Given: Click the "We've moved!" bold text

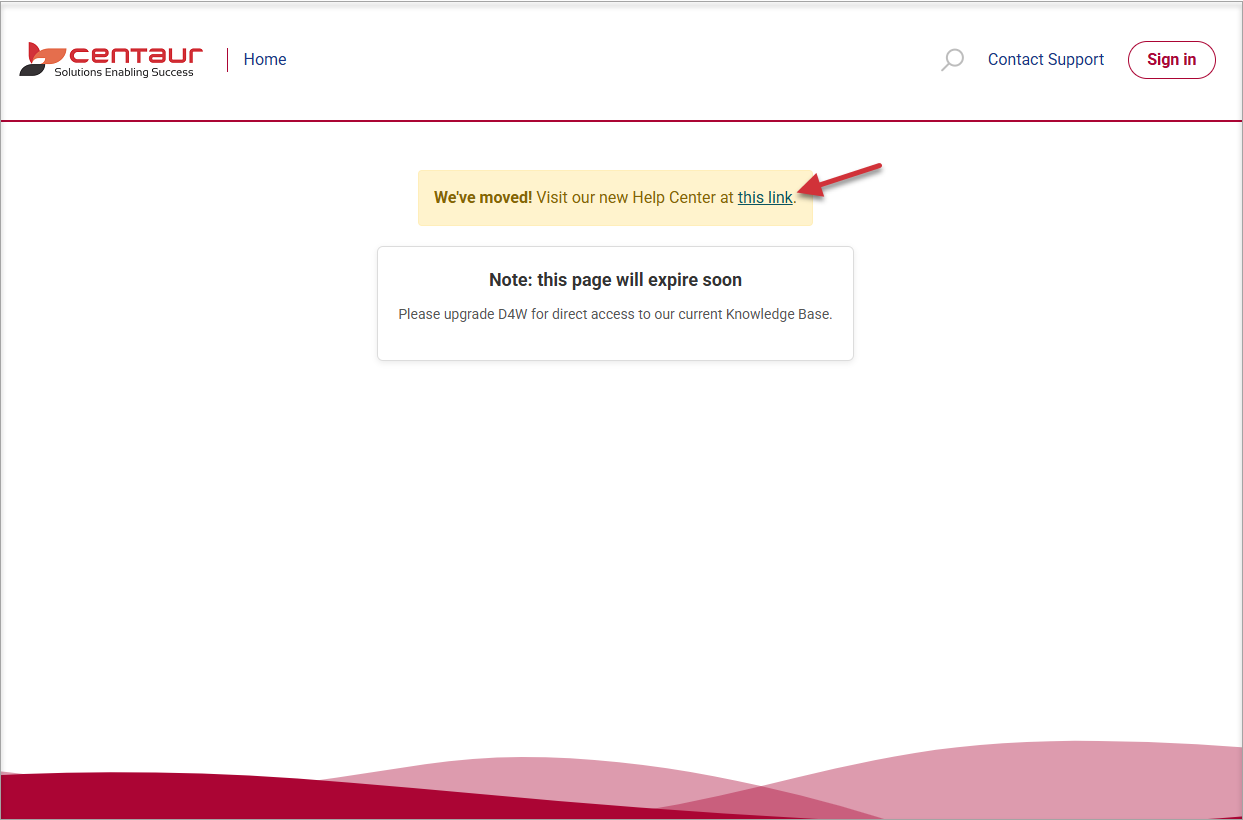Looking at the screenshot, I should tap(483, 198).
